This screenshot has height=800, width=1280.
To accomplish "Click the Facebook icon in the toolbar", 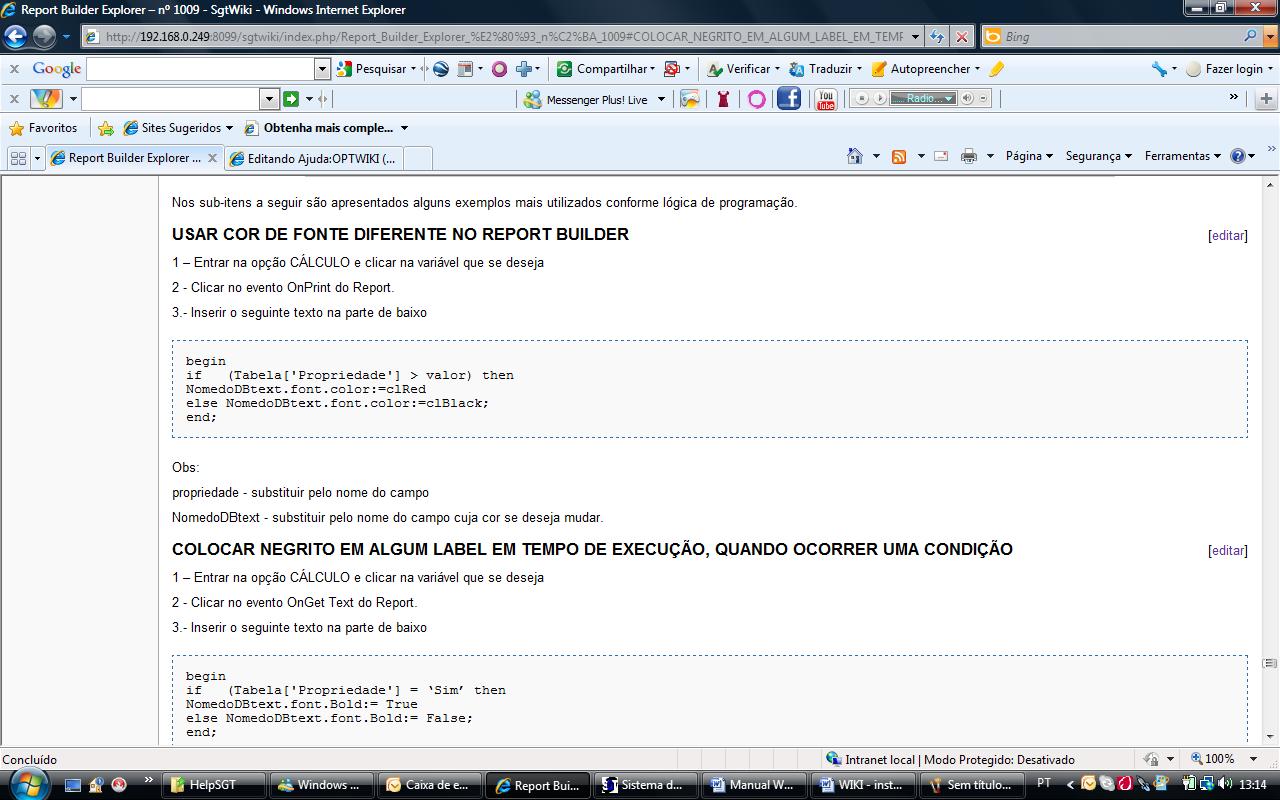I will point(789,99).
